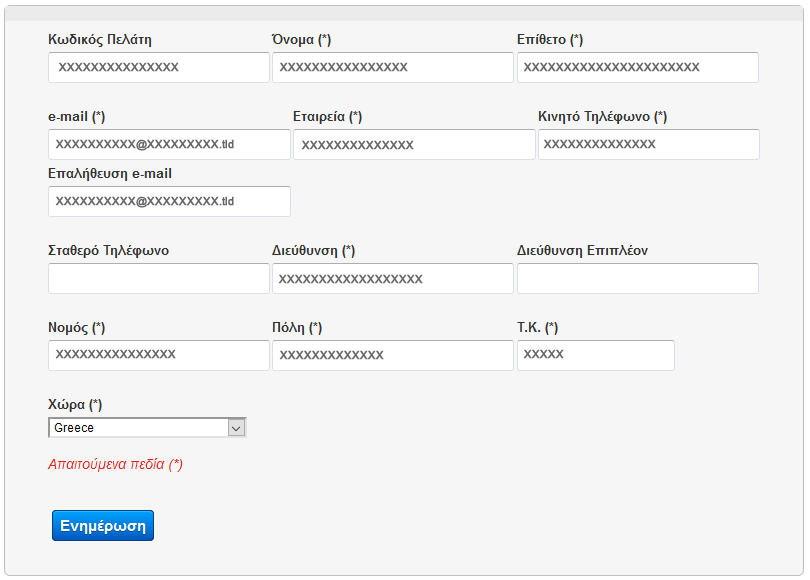810x580 pixels.
Task: Select the Επίθετο input field
Action: pos(637,68)
